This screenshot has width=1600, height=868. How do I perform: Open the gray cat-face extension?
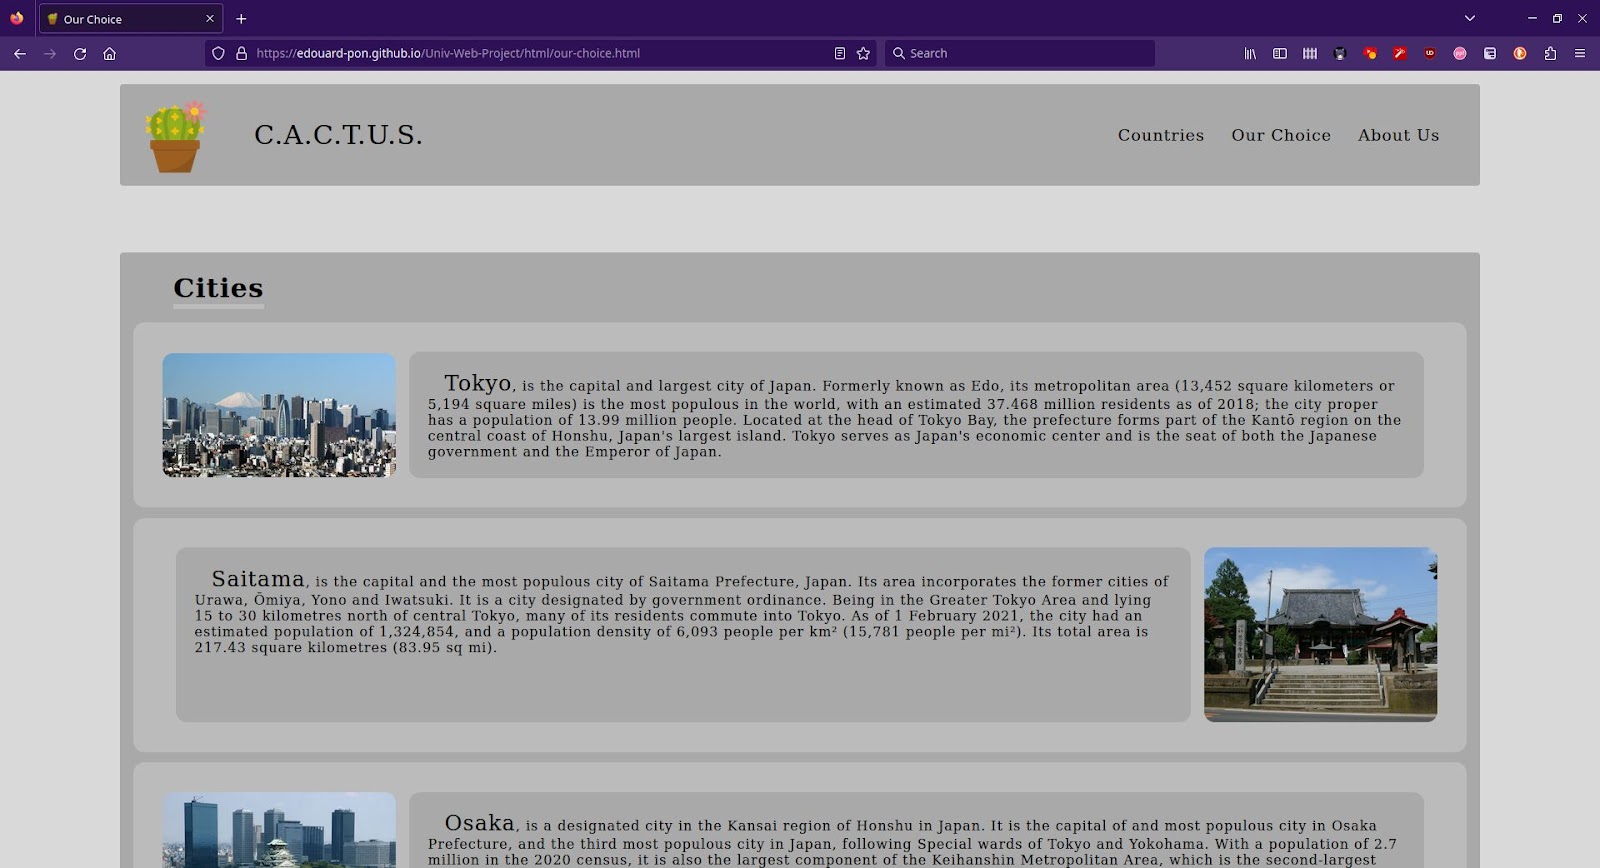[x=1340, y=53]
